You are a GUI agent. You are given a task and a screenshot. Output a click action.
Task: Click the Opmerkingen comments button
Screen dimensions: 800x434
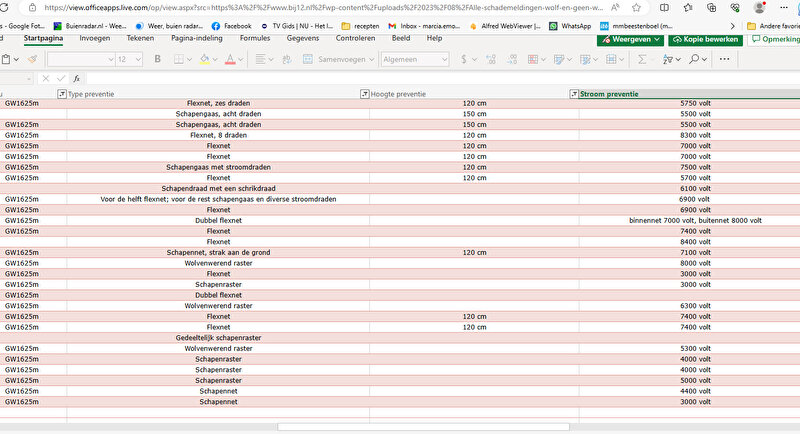774,39
